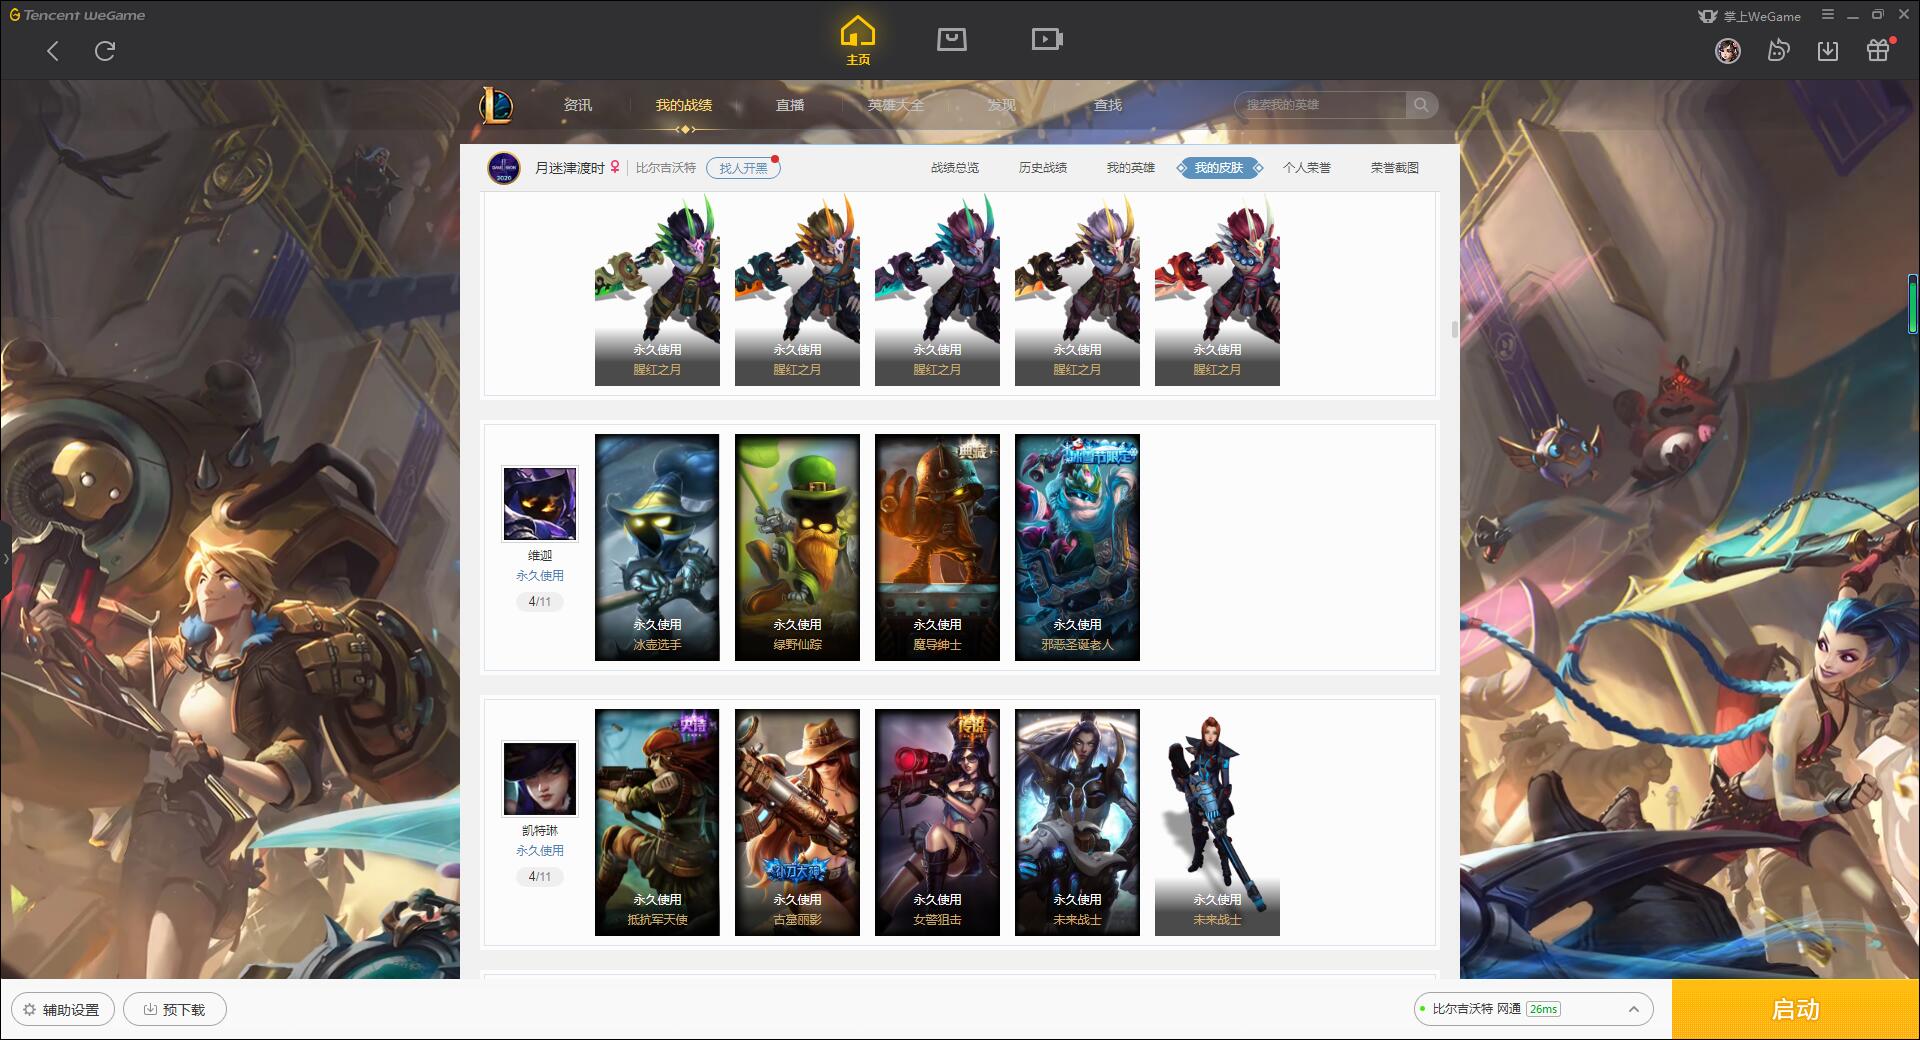Screen dimensions: 1920x1040
Task: Refresh the page with the reload icon
Action: [x=105, y=51]
